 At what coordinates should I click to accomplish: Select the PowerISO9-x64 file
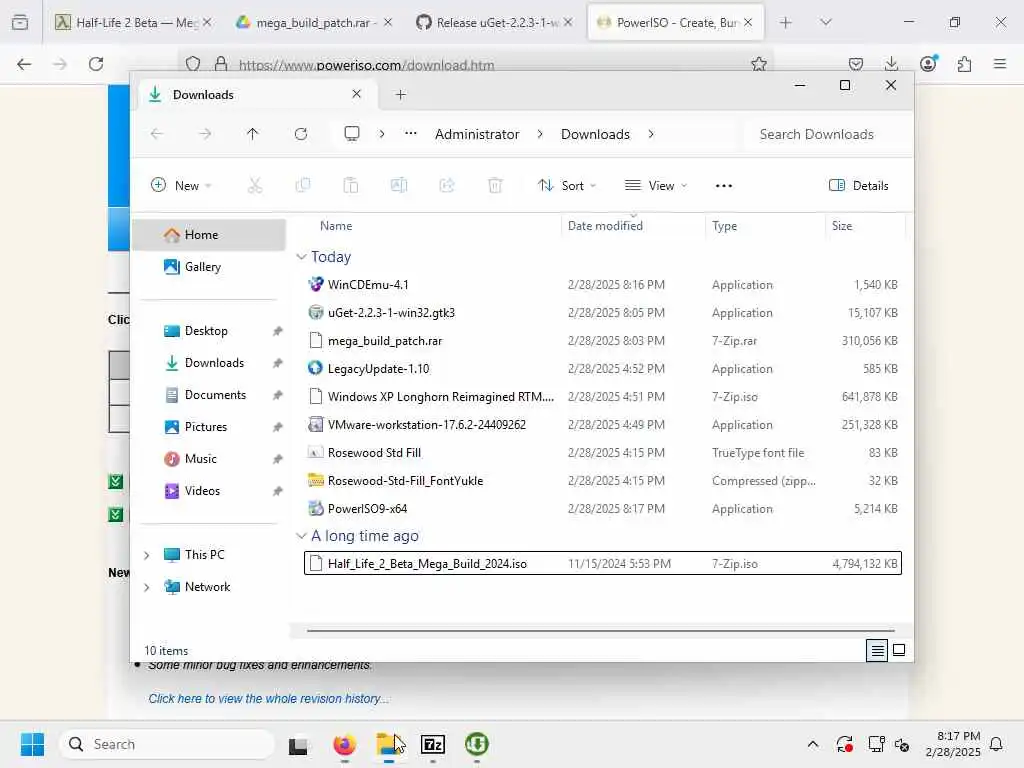pos(602,509)
